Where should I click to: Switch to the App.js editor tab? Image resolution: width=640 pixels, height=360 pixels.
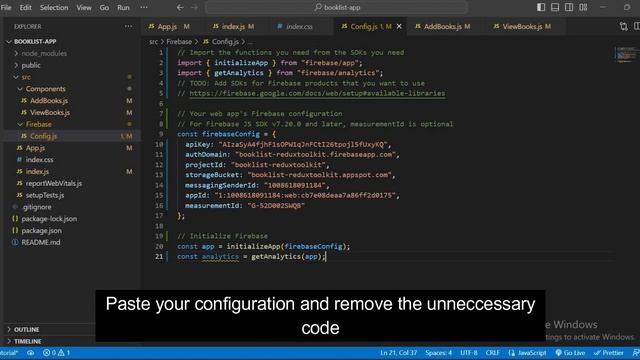click(x=169, y=27)
